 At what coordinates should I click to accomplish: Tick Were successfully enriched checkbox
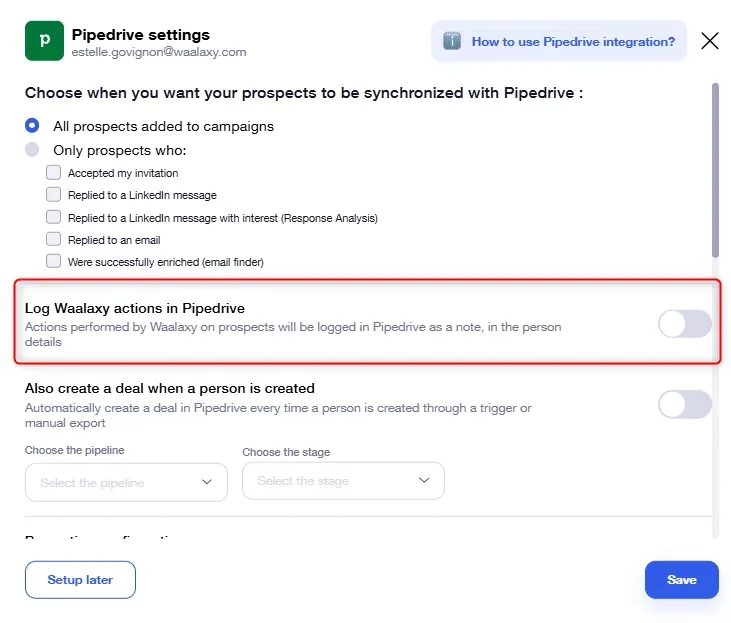coord(54,261)
